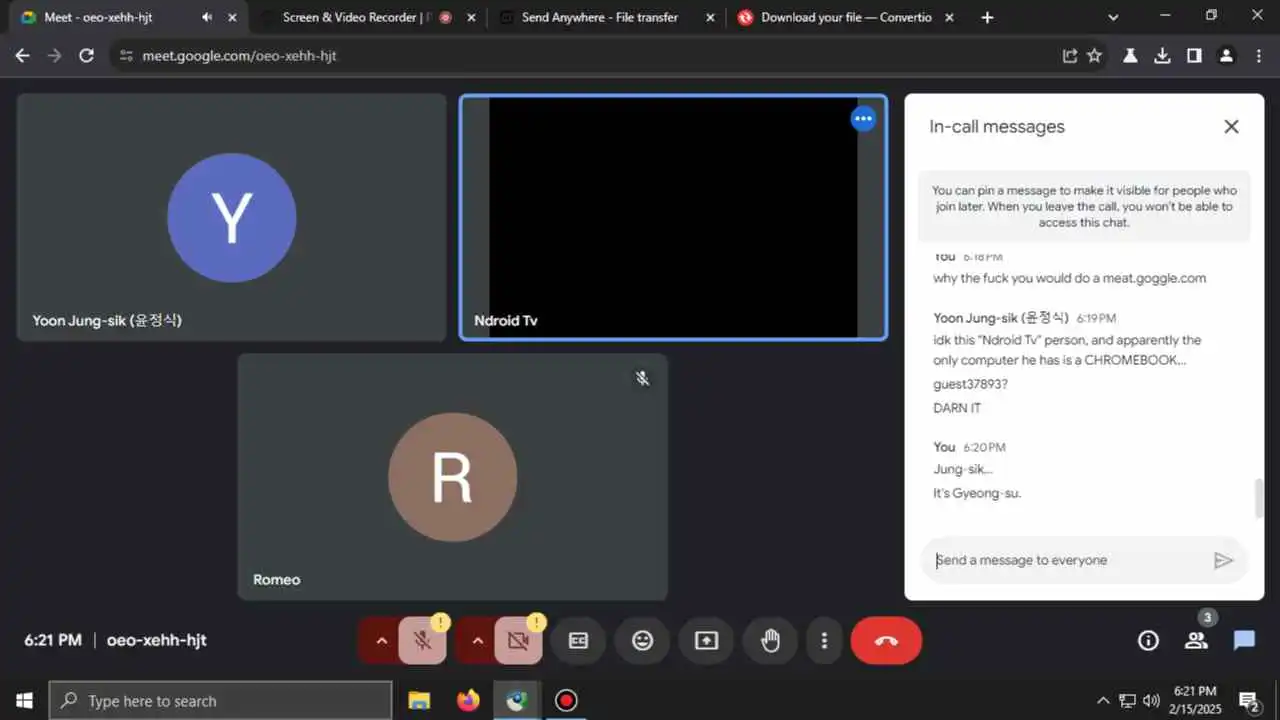The width and height of the screenshot is (1280, 720).
Task: Open the notification center icon
Action: 1248,701
